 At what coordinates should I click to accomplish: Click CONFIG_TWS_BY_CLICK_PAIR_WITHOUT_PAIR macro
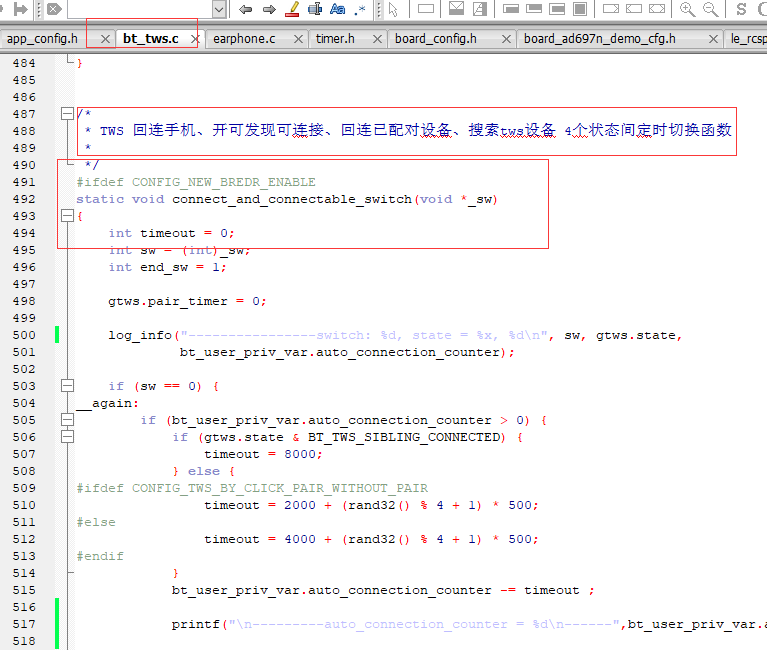coord(280,488)
